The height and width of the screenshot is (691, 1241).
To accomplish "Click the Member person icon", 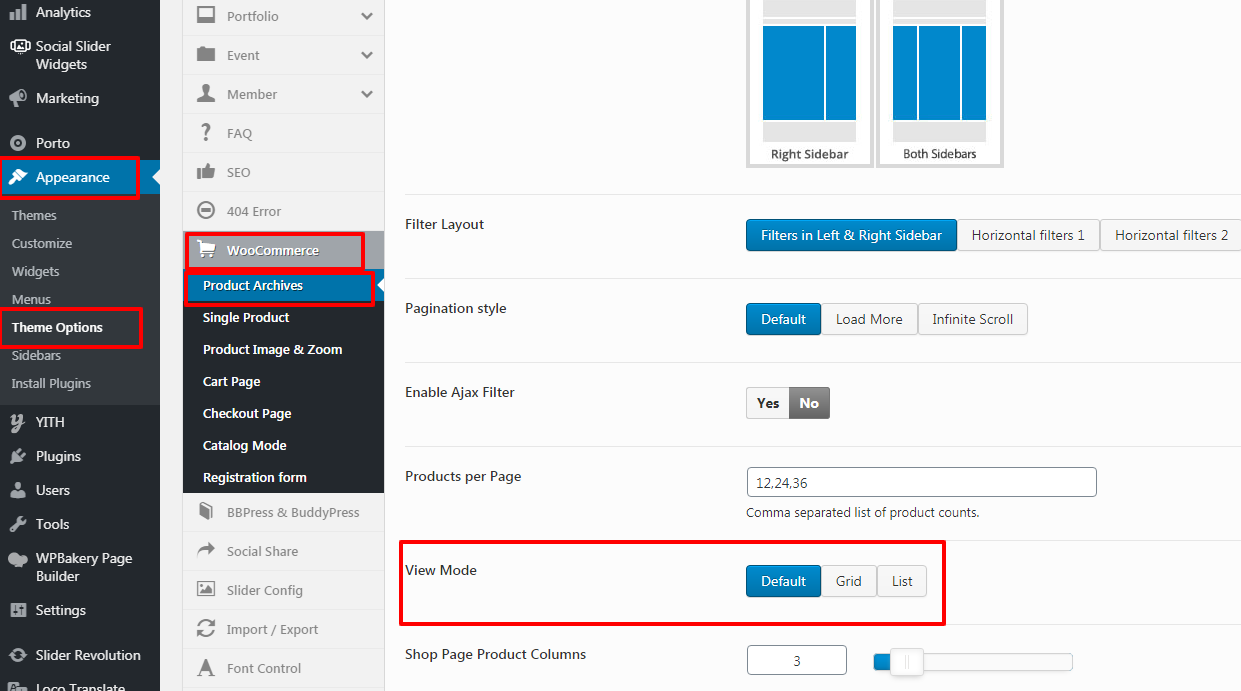I will (206, 94).
